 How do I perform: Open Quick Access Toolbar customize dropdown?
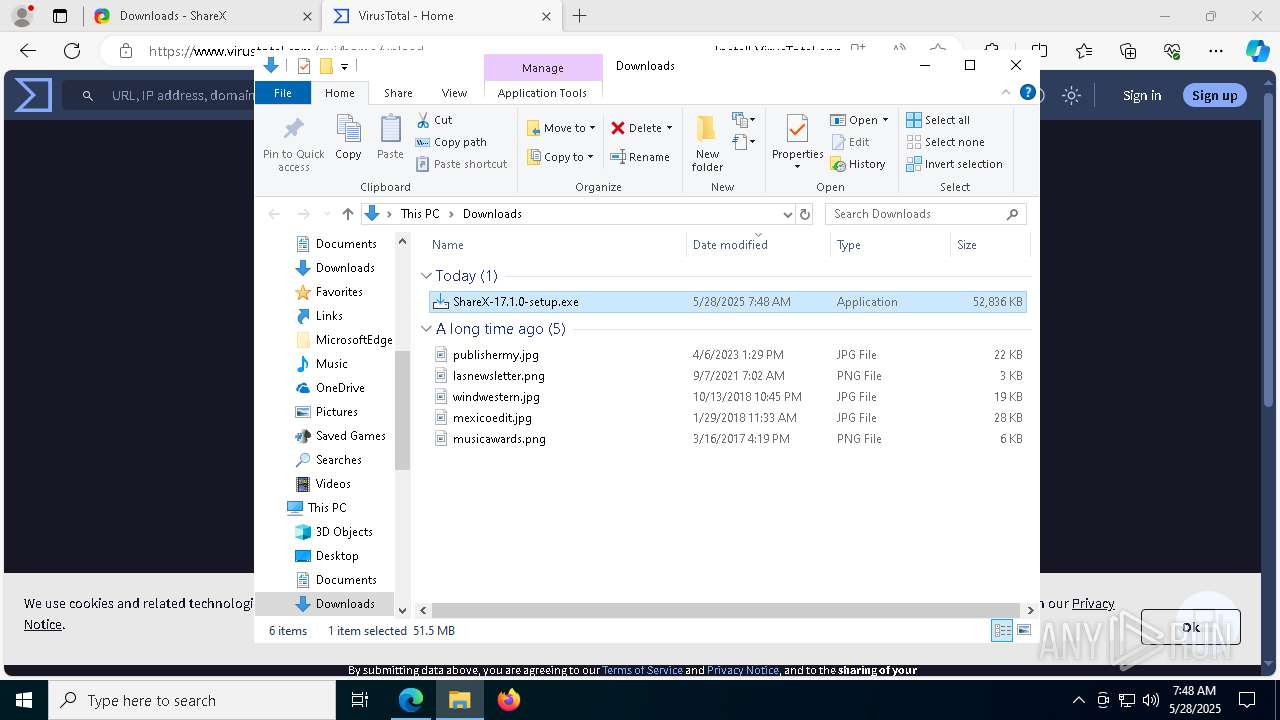point(345,66)
